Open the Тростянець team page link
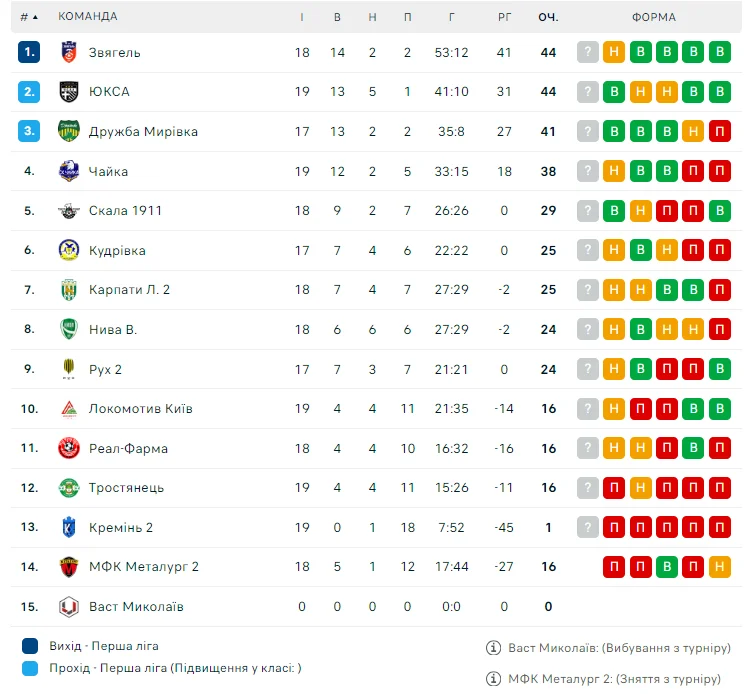751x694 pixels. pos(126,487)
